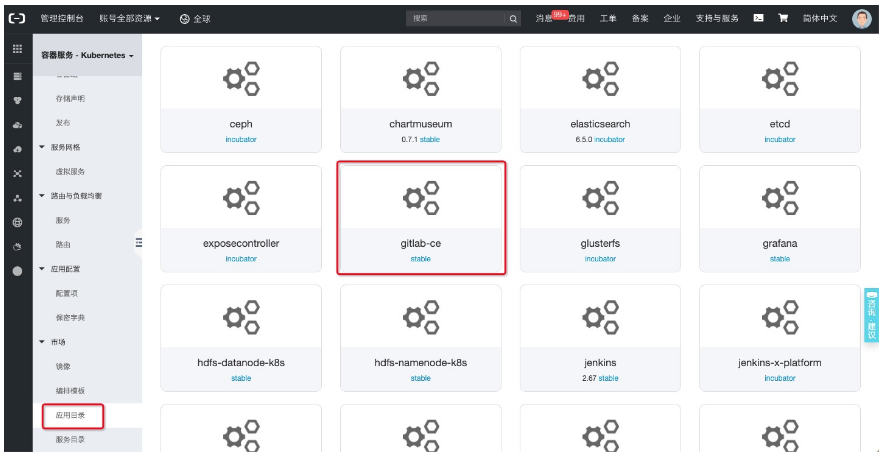Focus the 搜索 search input field

456,19
